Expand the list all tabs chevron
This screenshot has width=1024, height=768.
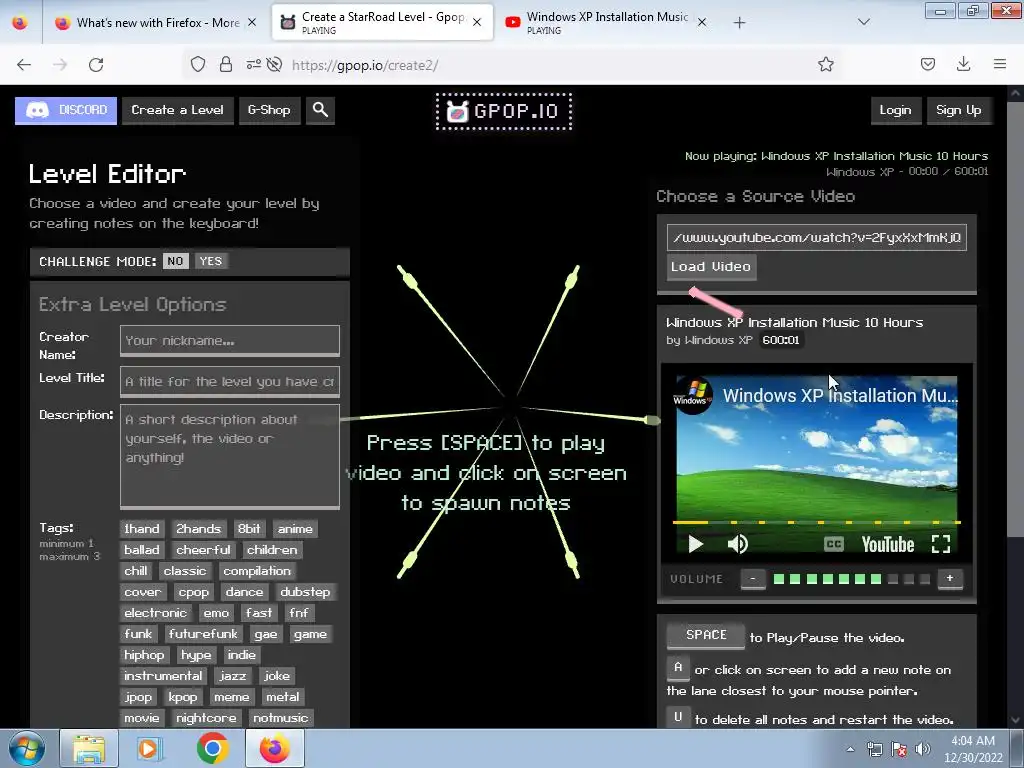pos(863,22)
